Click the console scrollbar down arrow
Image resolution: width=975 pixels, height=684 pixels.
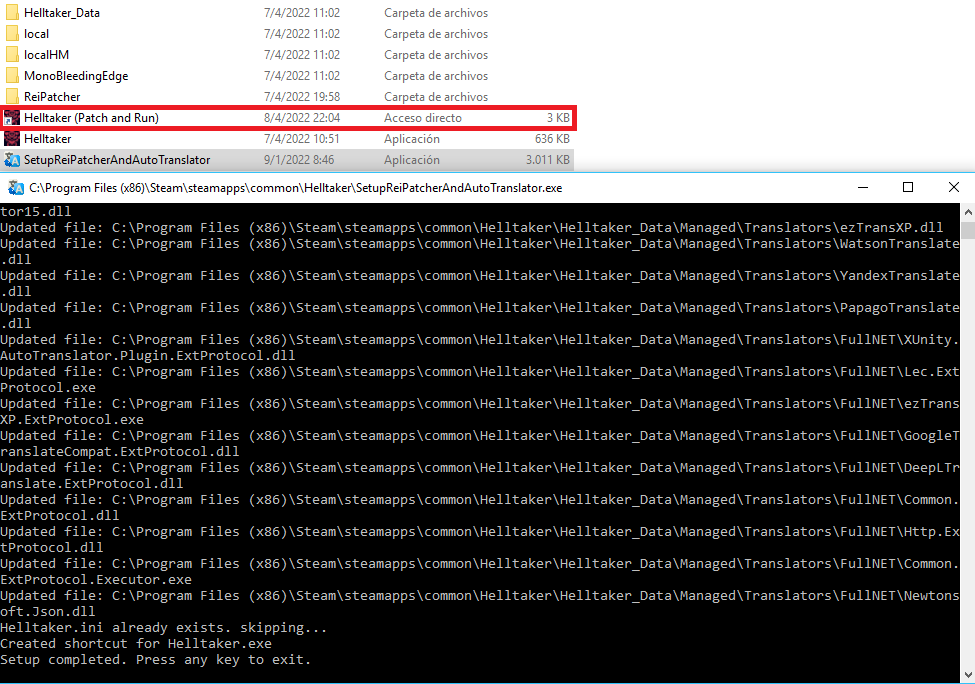968,675
